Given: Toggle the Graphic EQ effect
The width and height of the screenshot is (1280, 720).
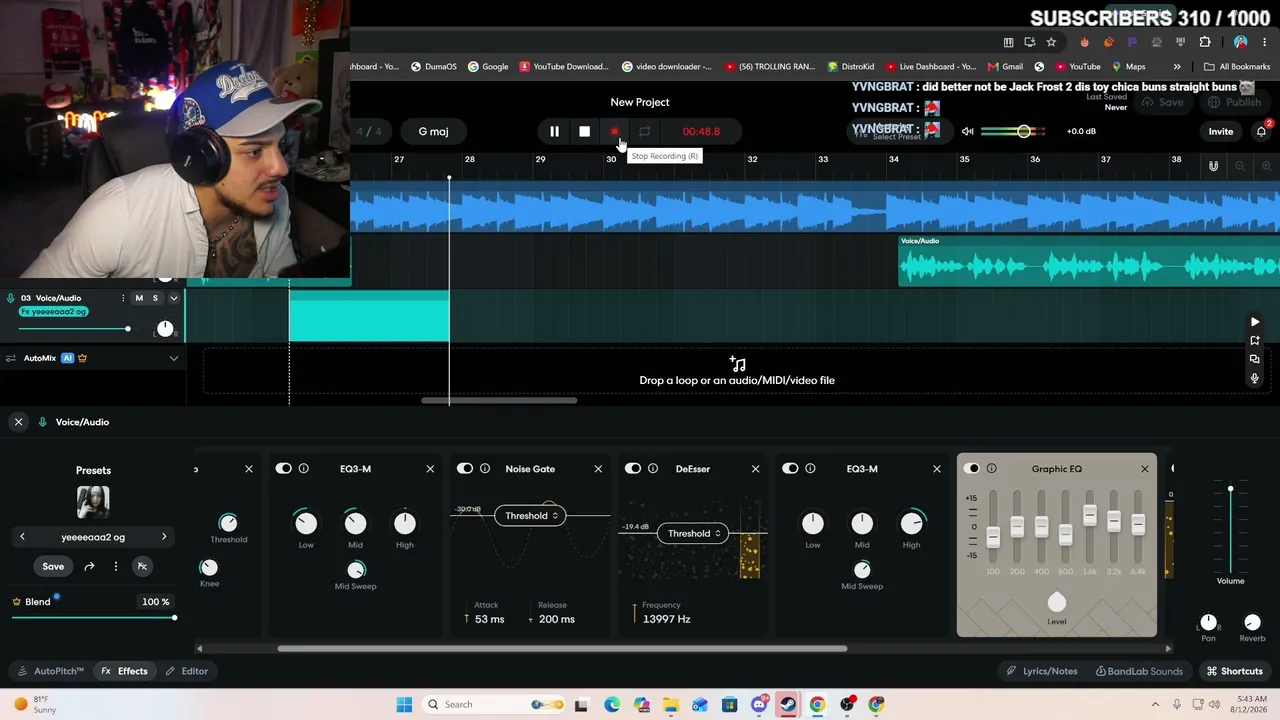Looking at the screenshot, I should (x=972, y=468).
